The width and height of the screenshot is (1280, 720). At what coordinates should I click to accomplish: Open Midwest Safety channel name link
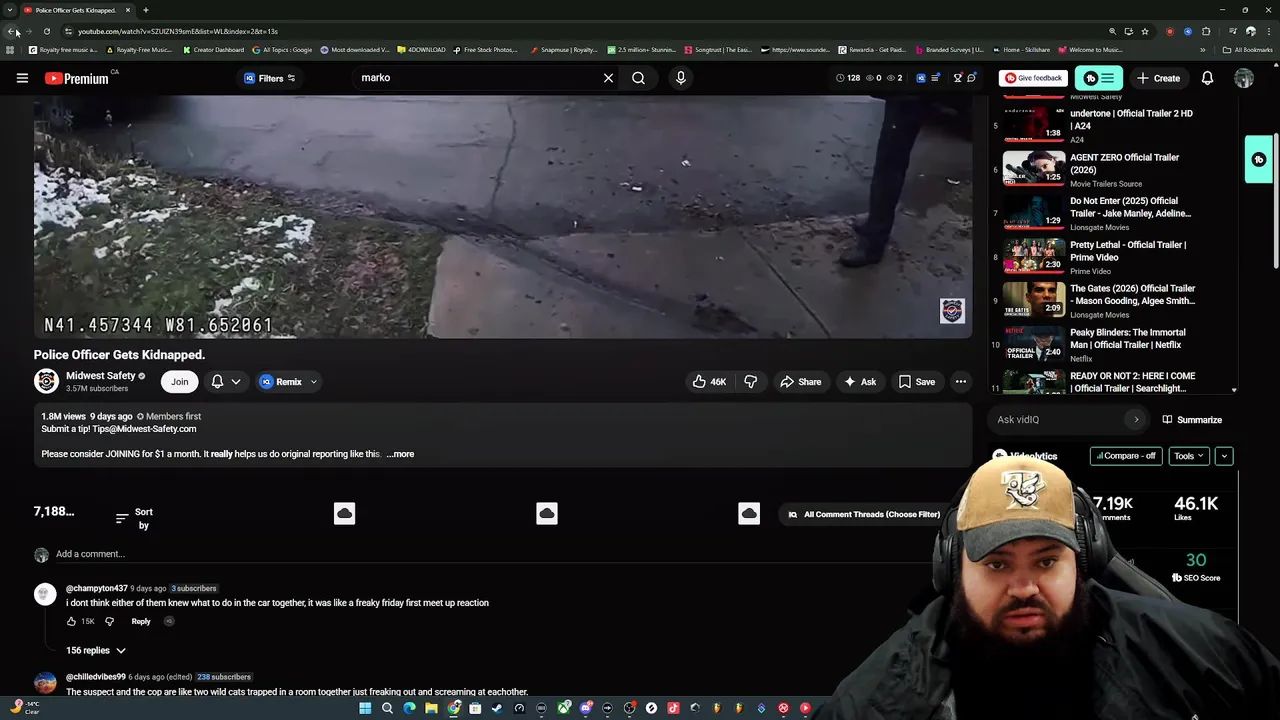[100, 376]
